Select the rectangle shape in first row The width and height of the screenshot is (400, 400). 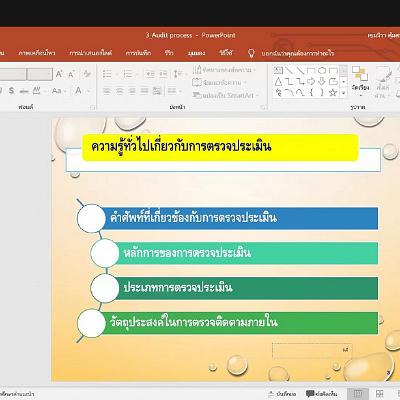click(x=311, y=70)
